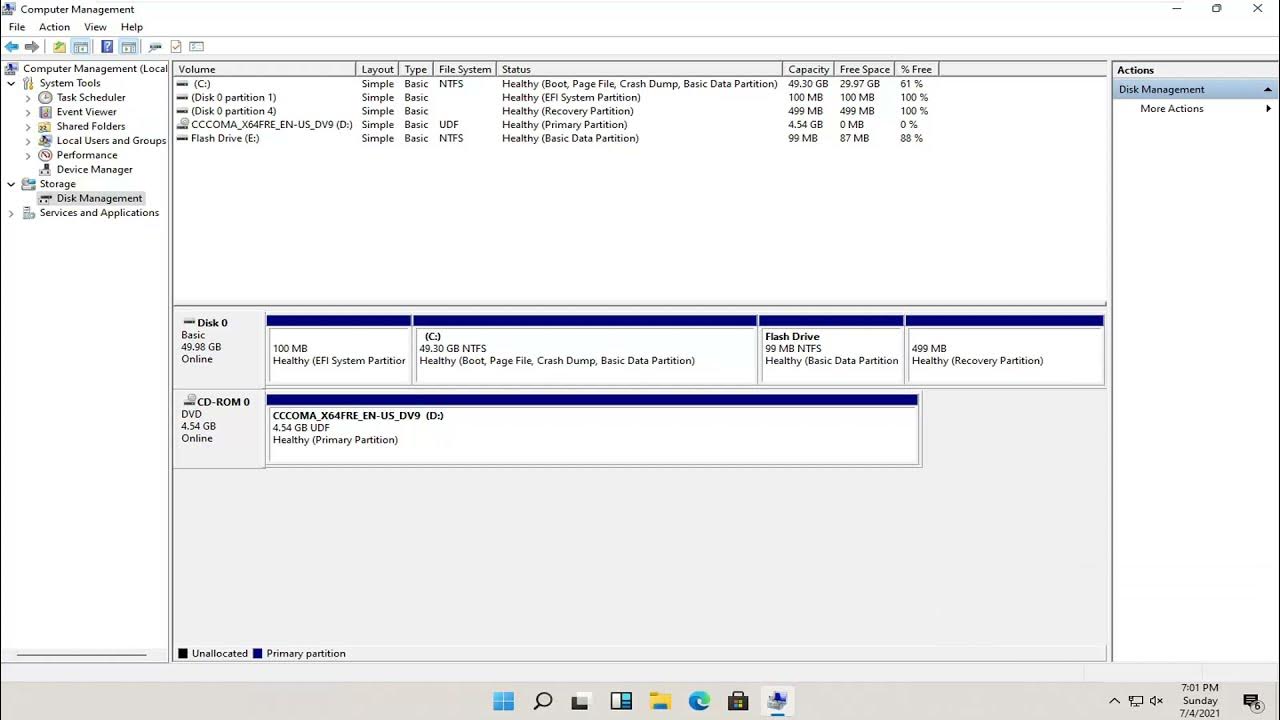Open the View menu

click(95, 27)
